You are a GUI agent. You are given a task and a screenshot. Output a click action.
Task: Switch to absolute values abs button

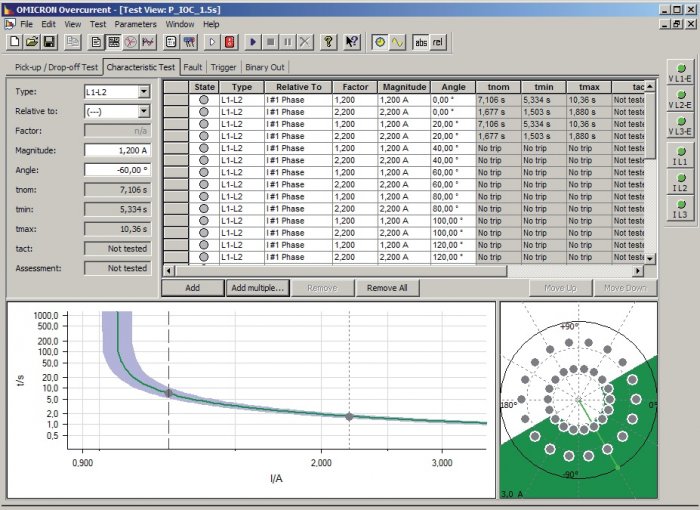pos(421,42)
